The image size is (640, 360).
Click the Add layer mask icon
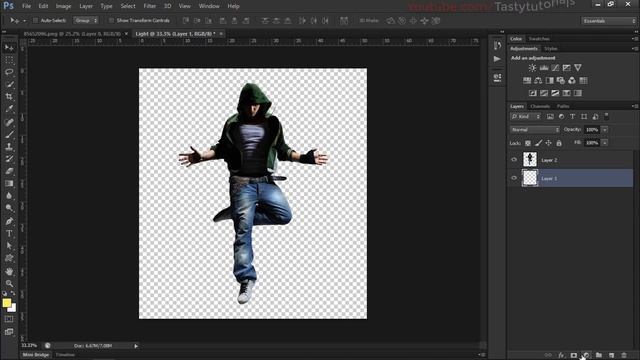click(573, 355)
